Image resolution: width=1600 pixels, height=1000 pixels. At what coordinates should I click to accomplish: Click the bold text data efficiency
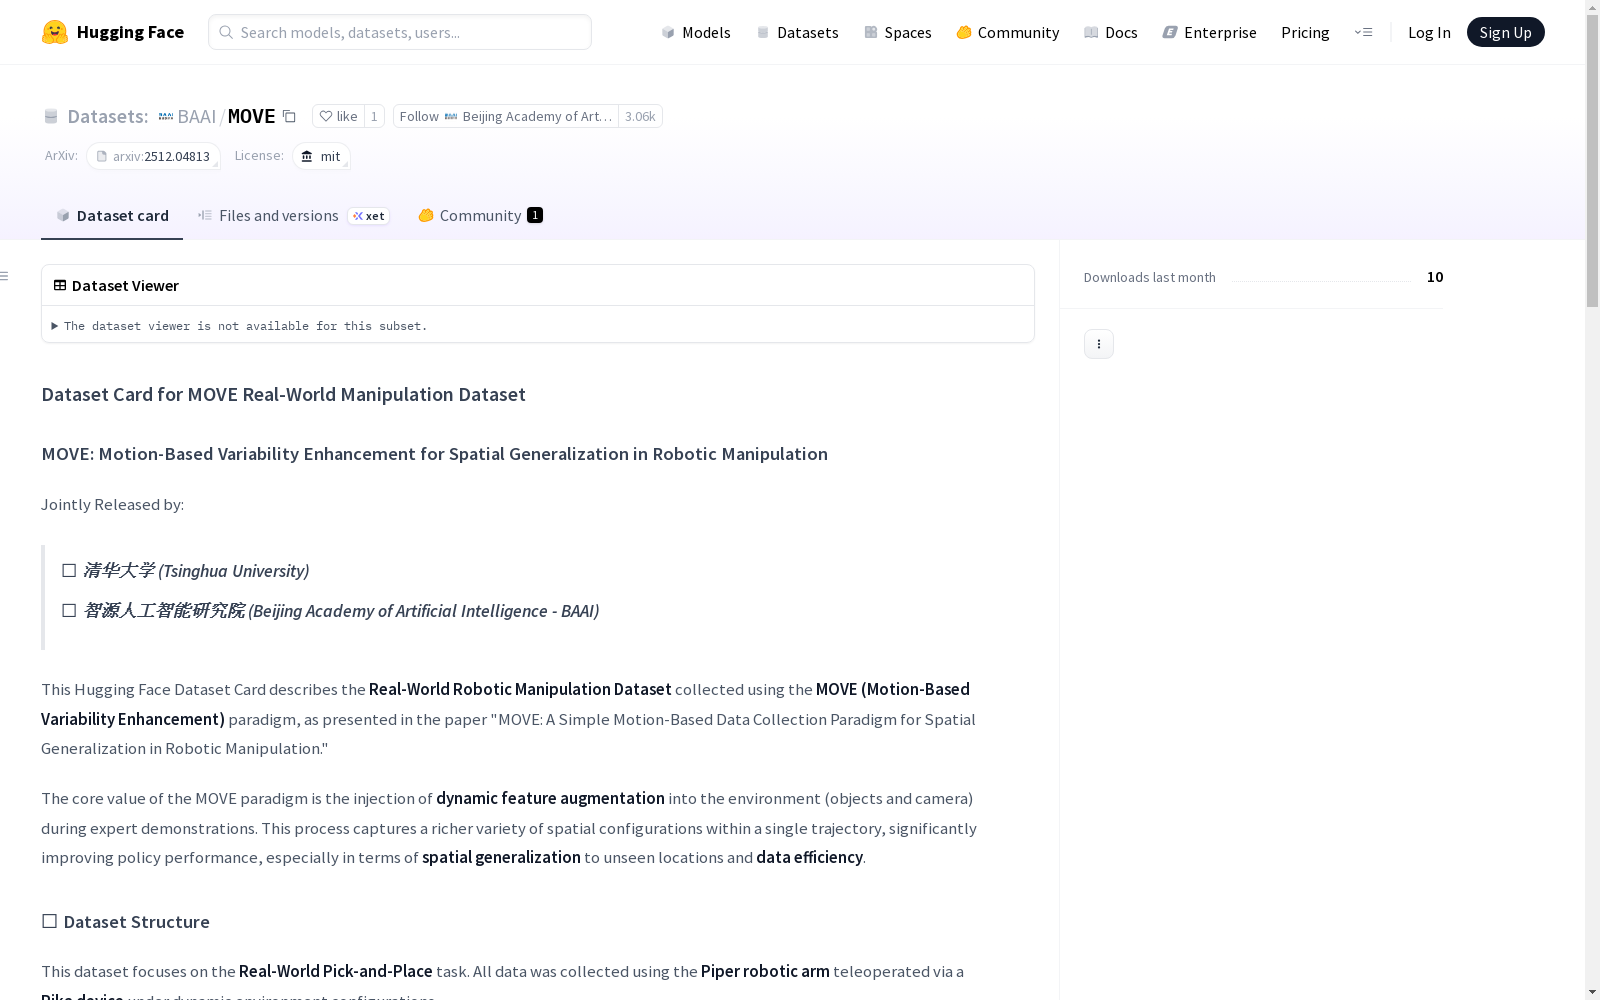click(809, 857)
